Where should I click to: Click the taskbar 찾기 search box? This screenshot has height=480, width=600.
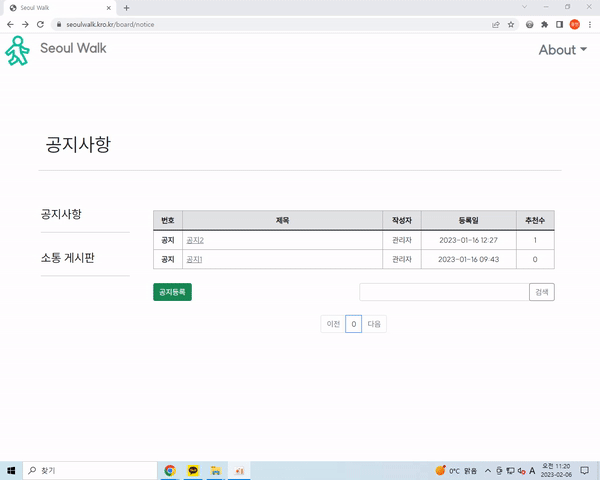click(90, 470)
